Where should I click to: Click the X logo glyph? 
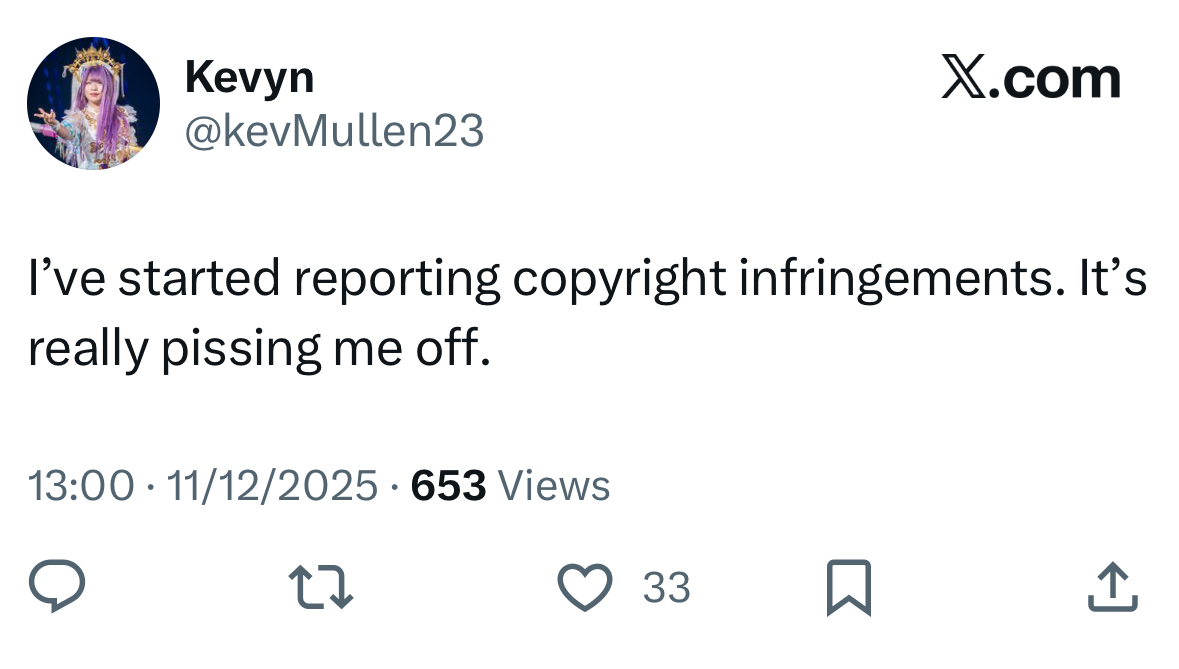click(x=964, y=78)
